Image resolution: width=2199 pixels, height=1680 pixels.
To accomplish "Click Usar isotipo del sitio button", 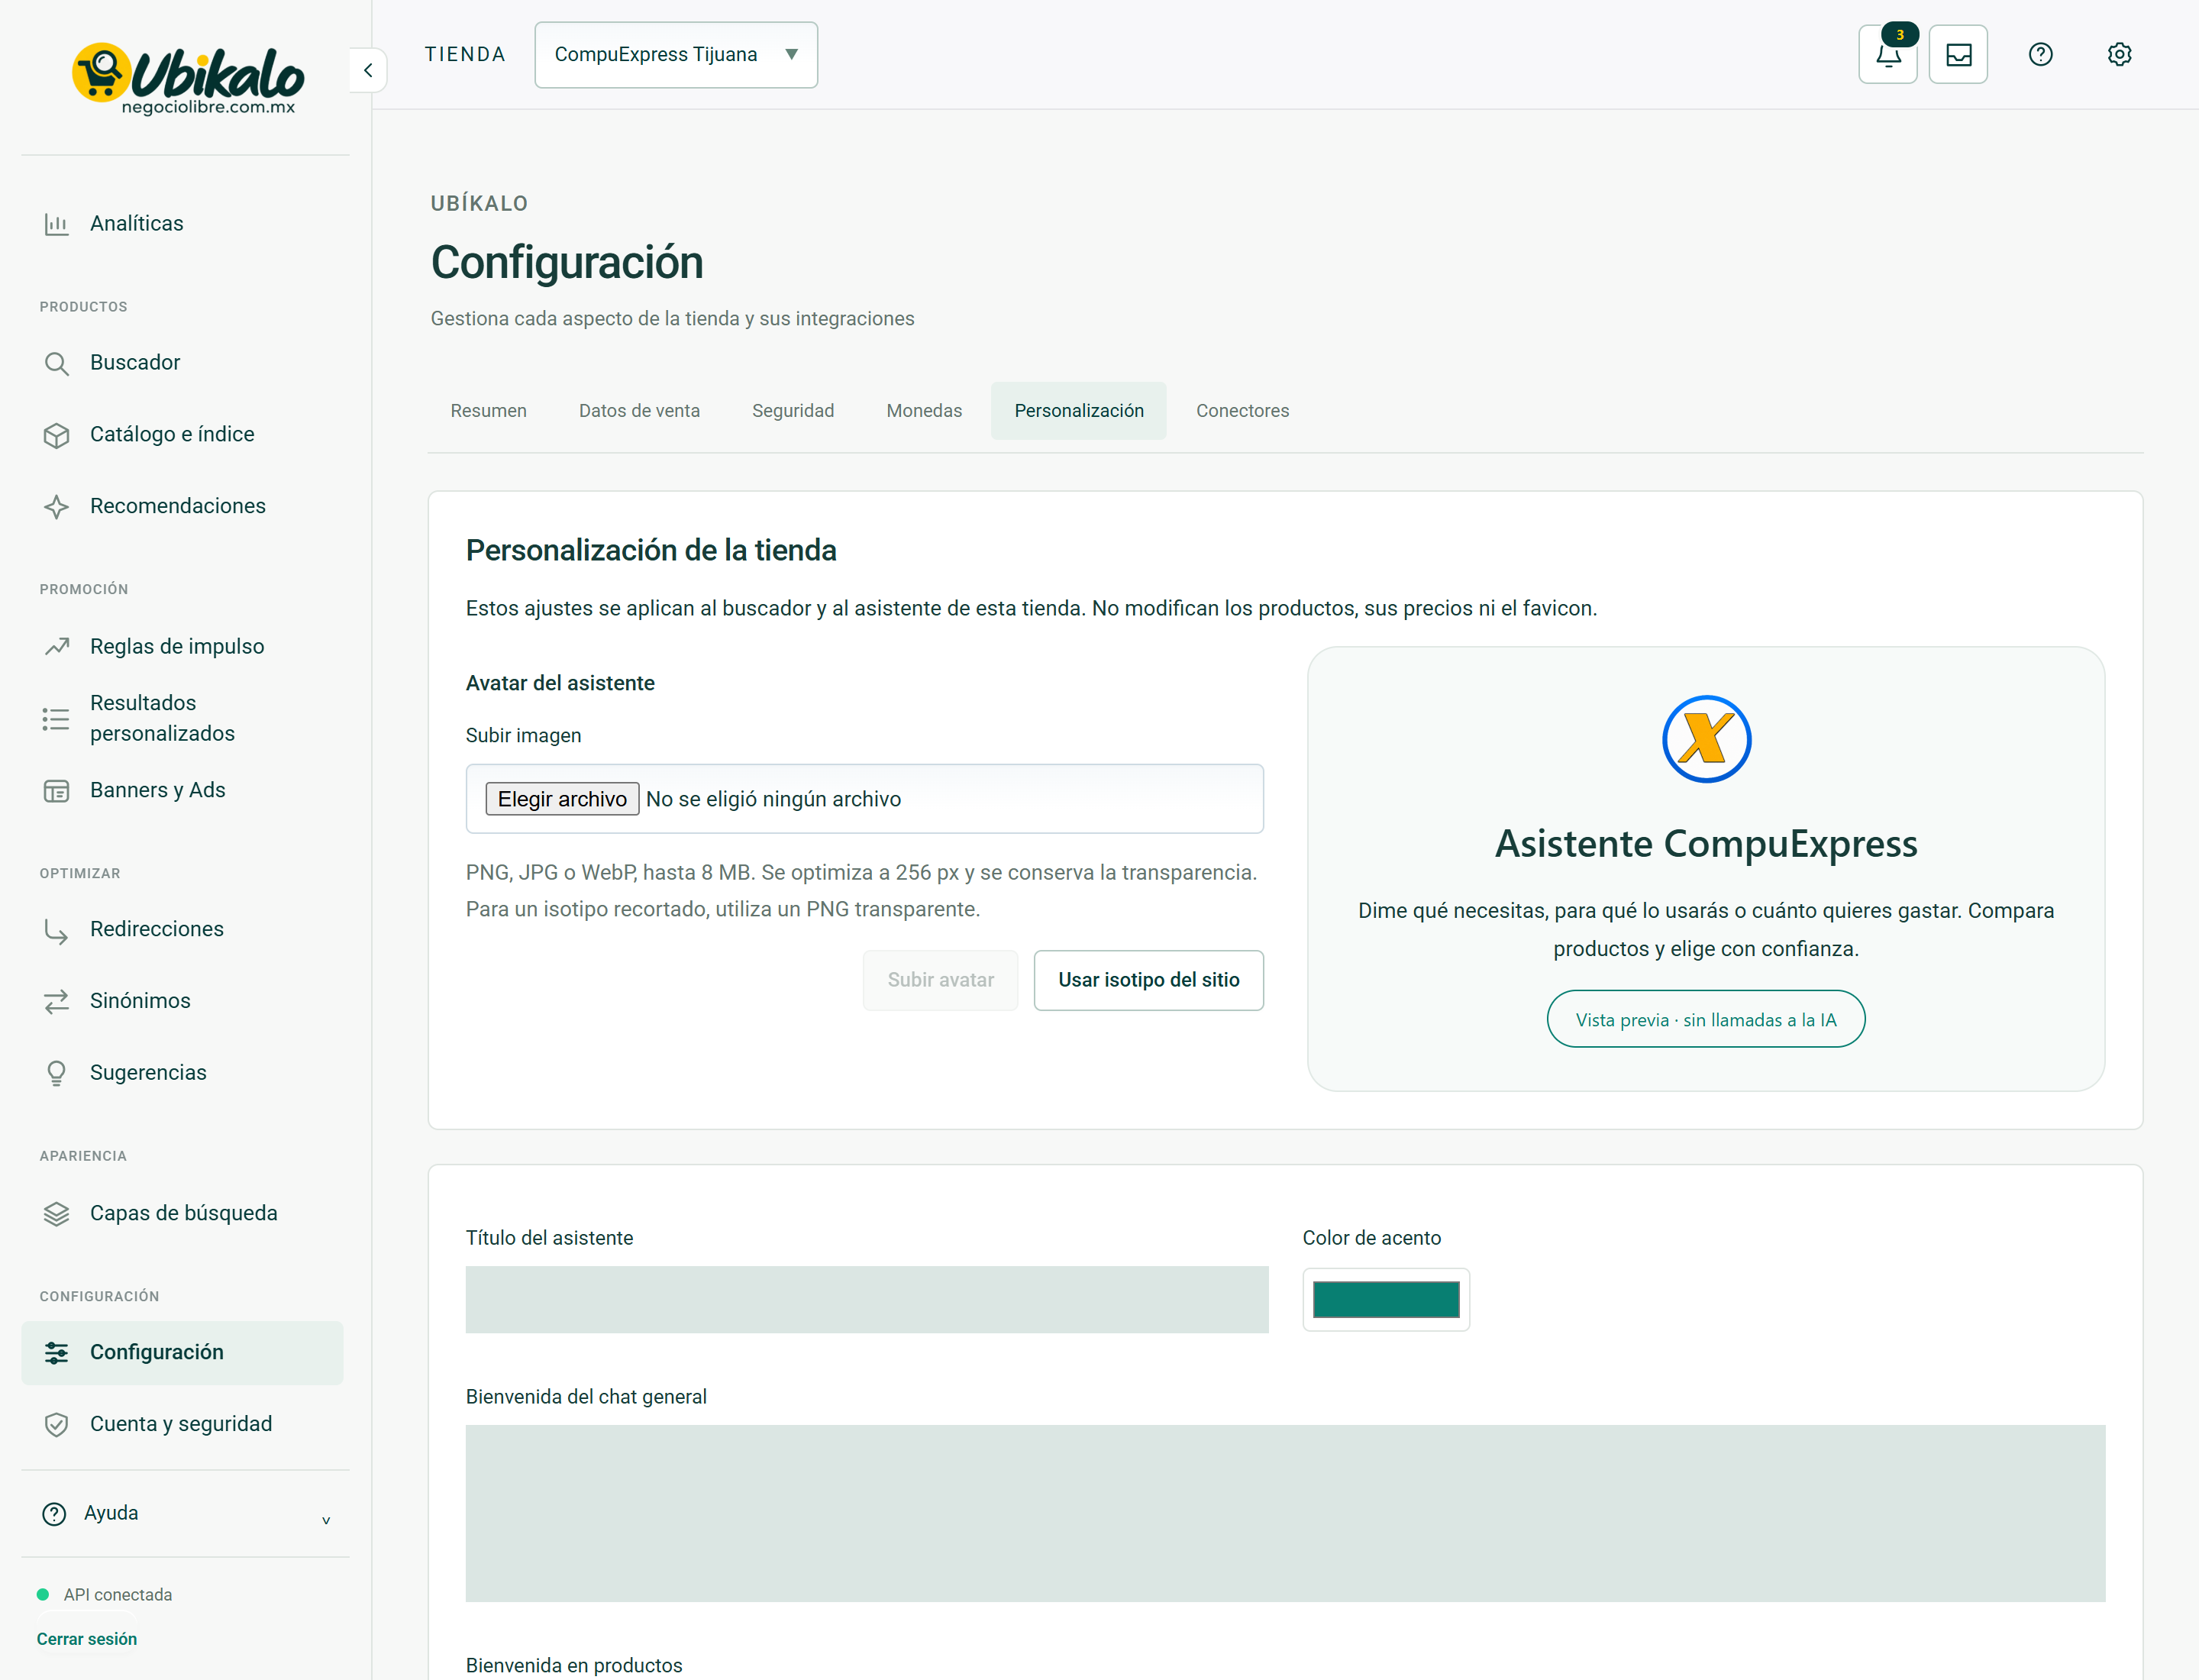I will click(1148, 980).
